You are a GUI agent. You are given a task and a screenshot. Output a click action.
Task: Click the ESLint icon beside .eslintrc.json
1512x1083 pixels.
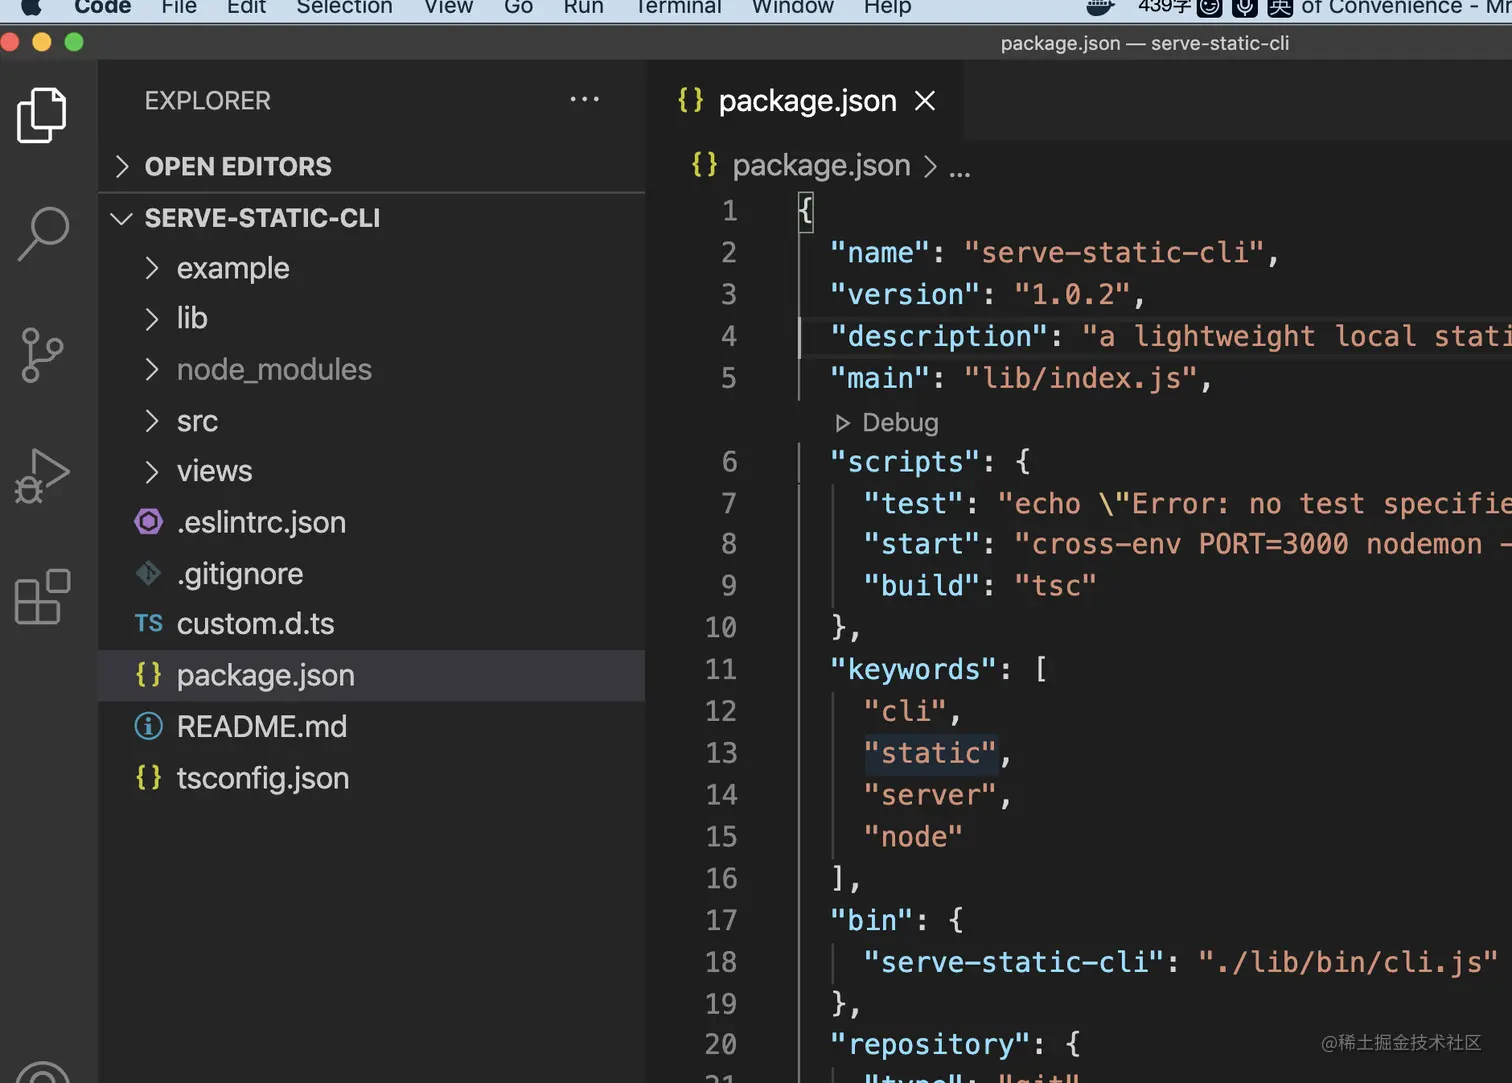149,521
